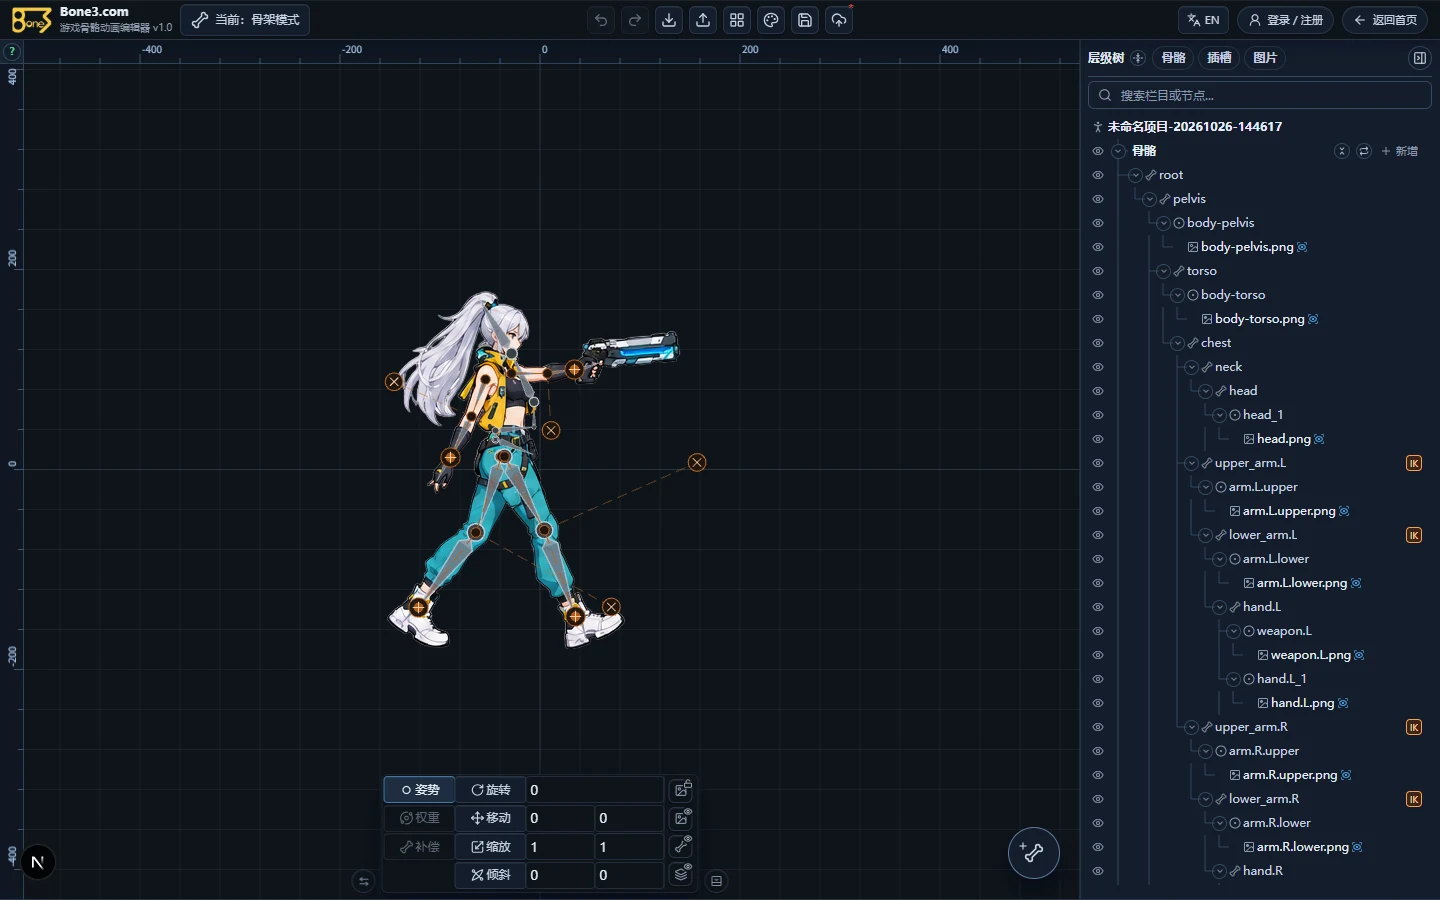1440x900 pixels.
Task: Collapse the torso bone node
Action: pyautogui.click(x=1164, y=271)
